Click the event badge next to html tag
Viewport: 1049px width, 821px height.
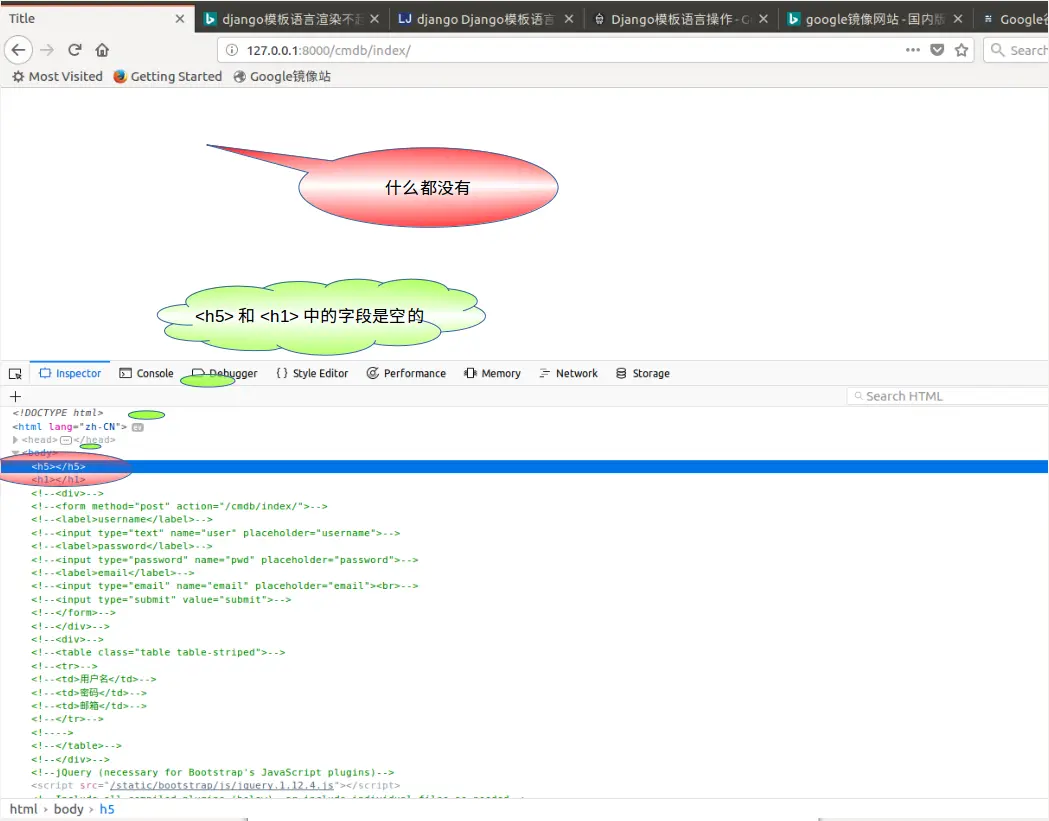point(137,427)
